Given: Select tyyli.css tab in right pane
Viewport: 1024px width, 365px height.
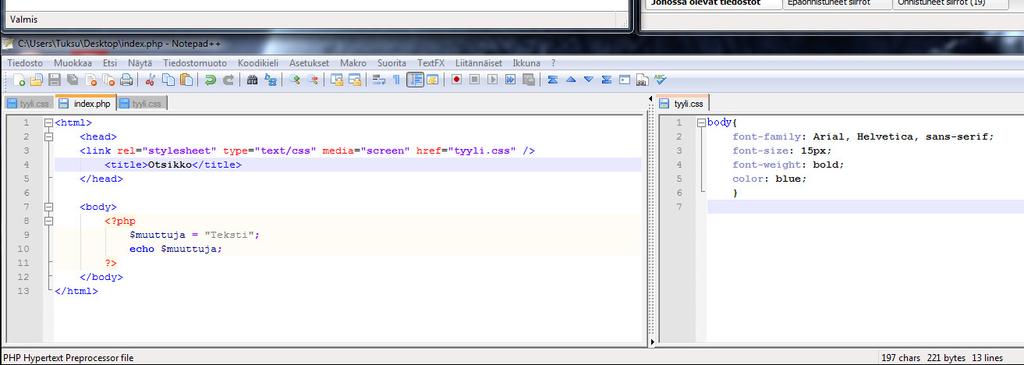Looking at the screenshot, I should point(683,103).
